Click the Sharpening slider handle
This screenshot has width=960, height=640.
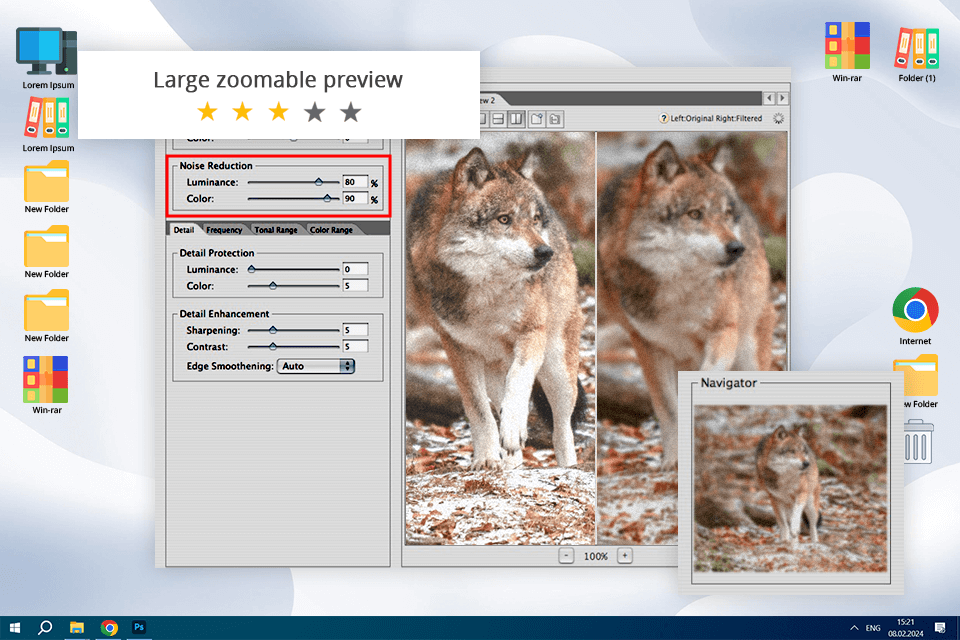(273, 330)
